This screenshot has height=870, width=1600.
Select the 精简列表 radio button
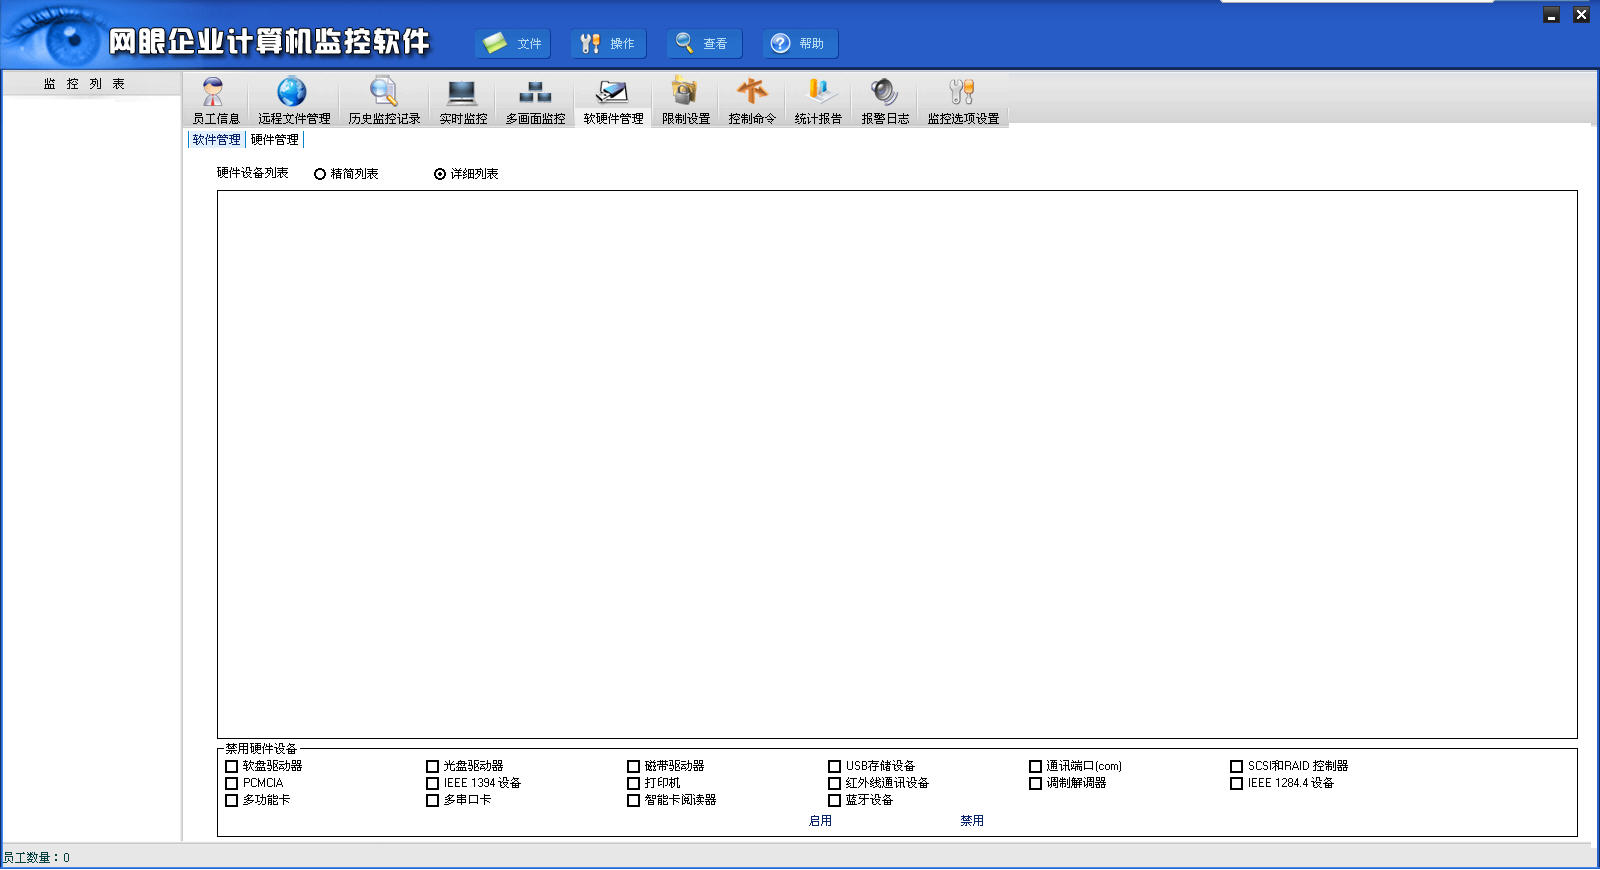(320, 174)
